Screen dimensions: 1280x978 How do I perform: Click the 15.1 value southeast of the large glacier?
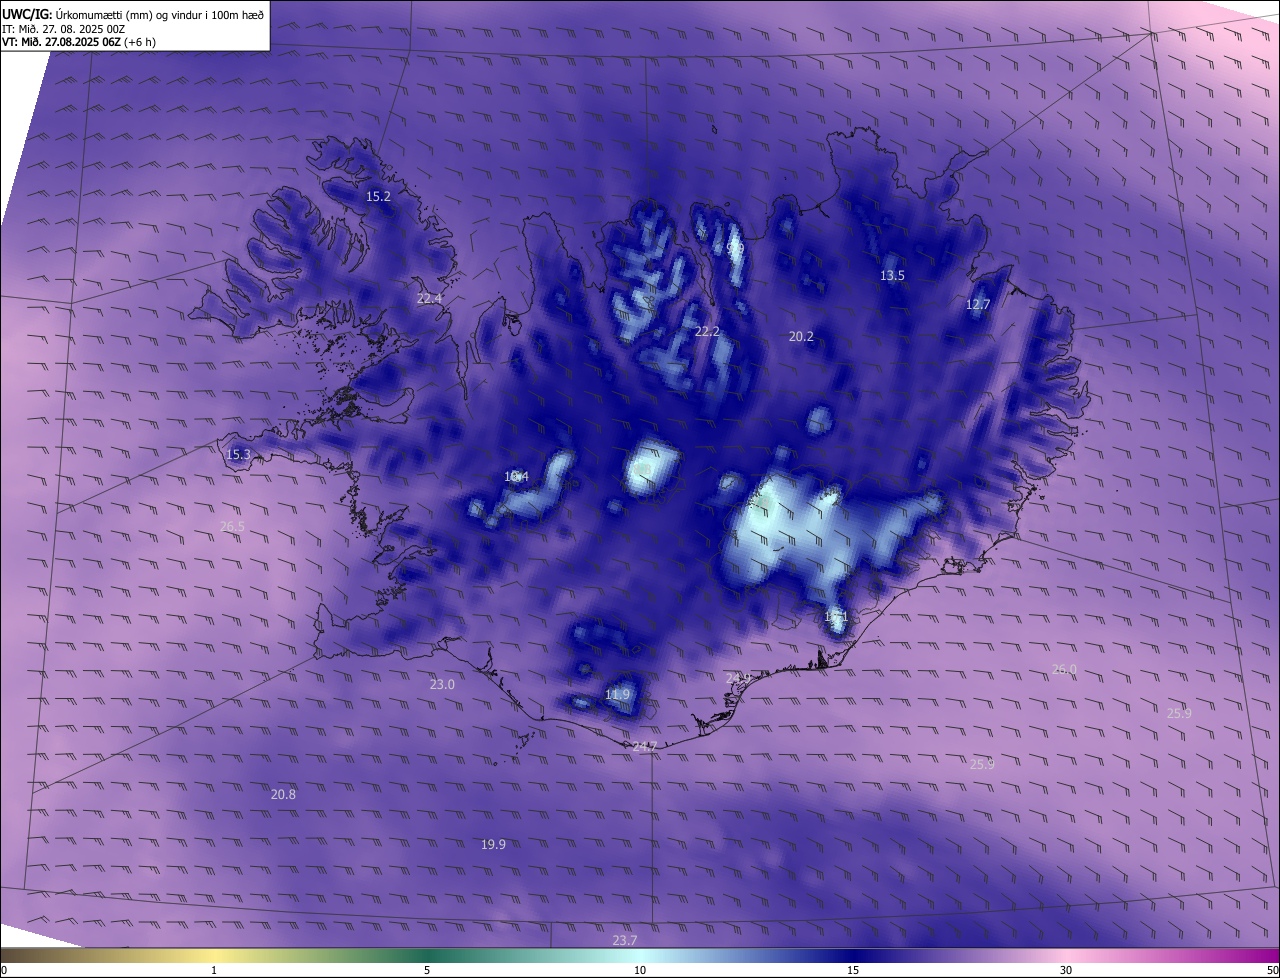pos(836,617)
